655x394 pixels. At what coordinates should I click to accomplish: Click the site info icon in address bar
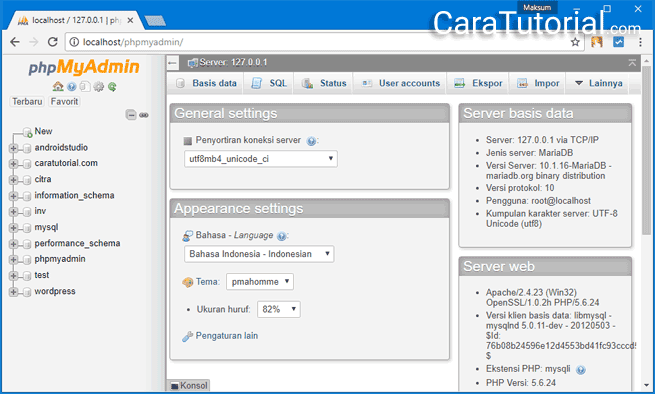tap(74, 42)
